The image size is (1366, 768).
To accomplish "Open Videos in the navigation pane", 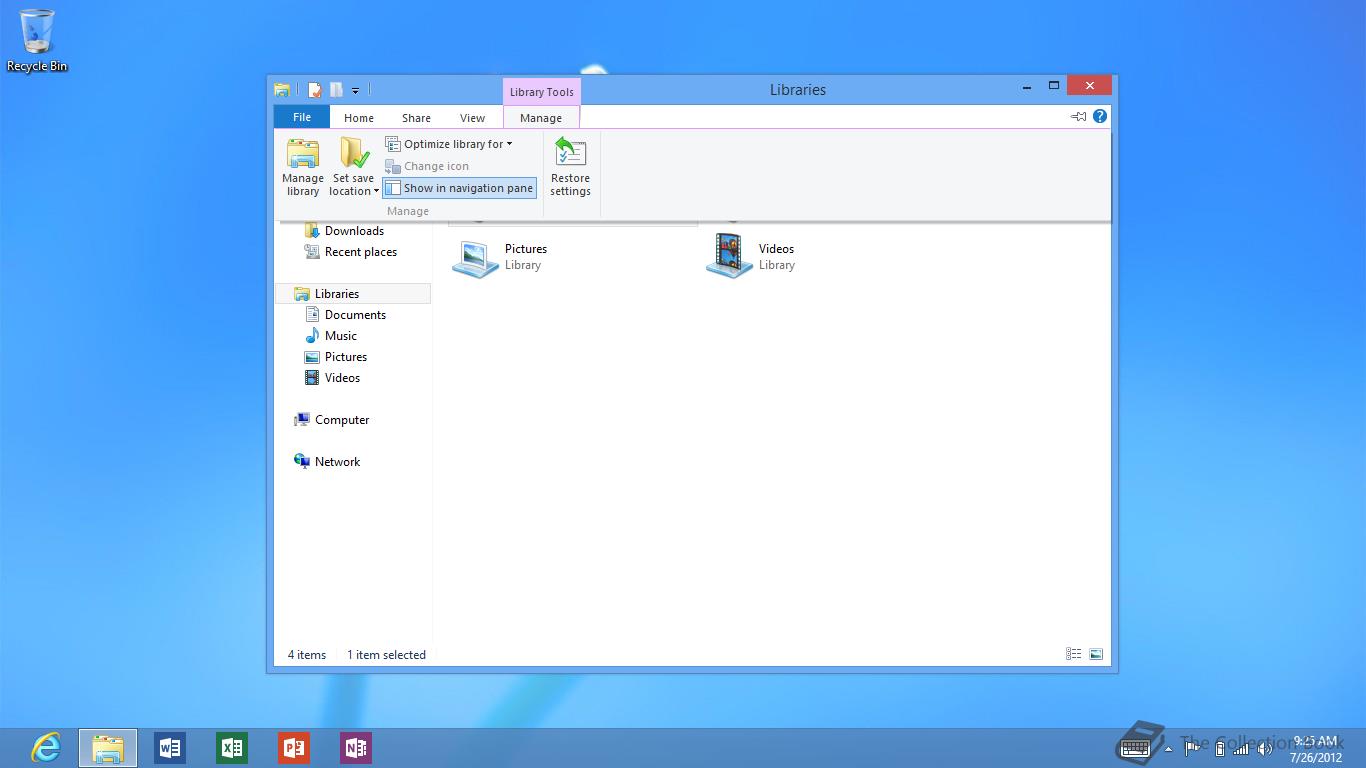I will pos(332,378).
